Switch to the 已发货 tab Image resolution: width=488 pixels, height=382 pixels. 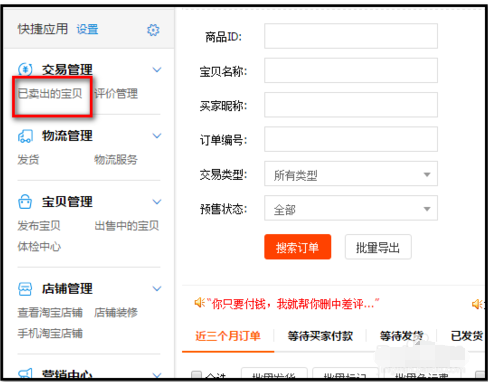coord(467,336)
